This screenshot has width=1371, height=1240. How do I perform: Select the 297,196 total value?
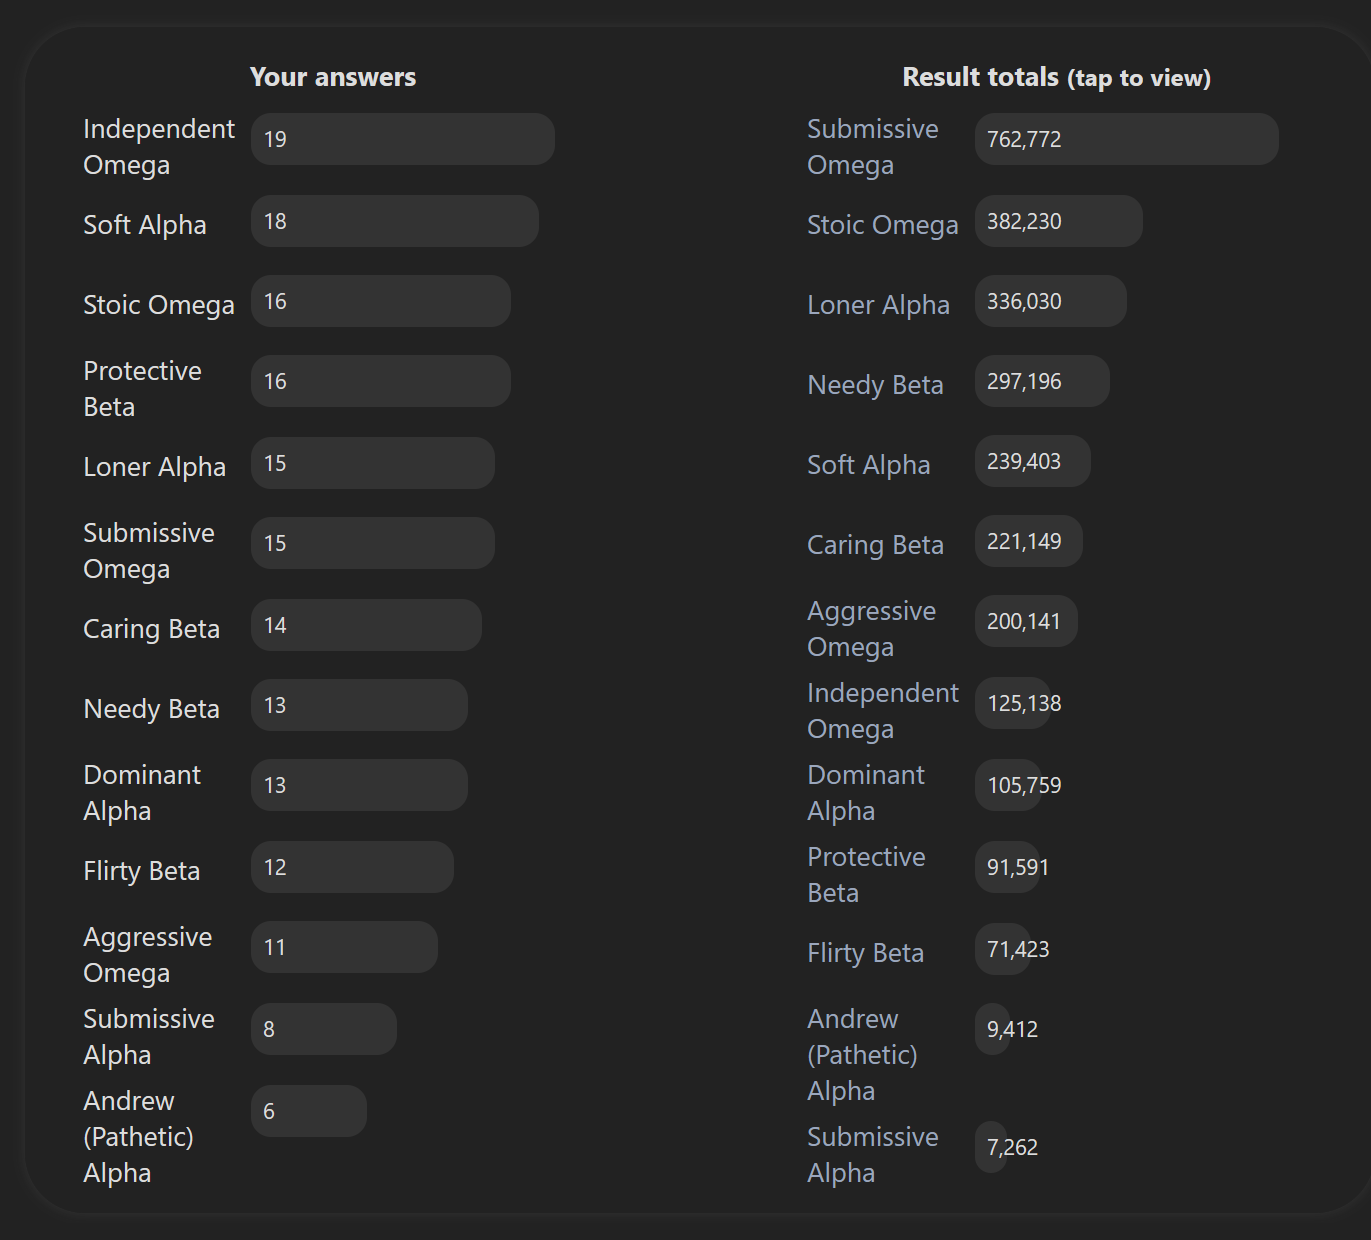(1024, 381)
